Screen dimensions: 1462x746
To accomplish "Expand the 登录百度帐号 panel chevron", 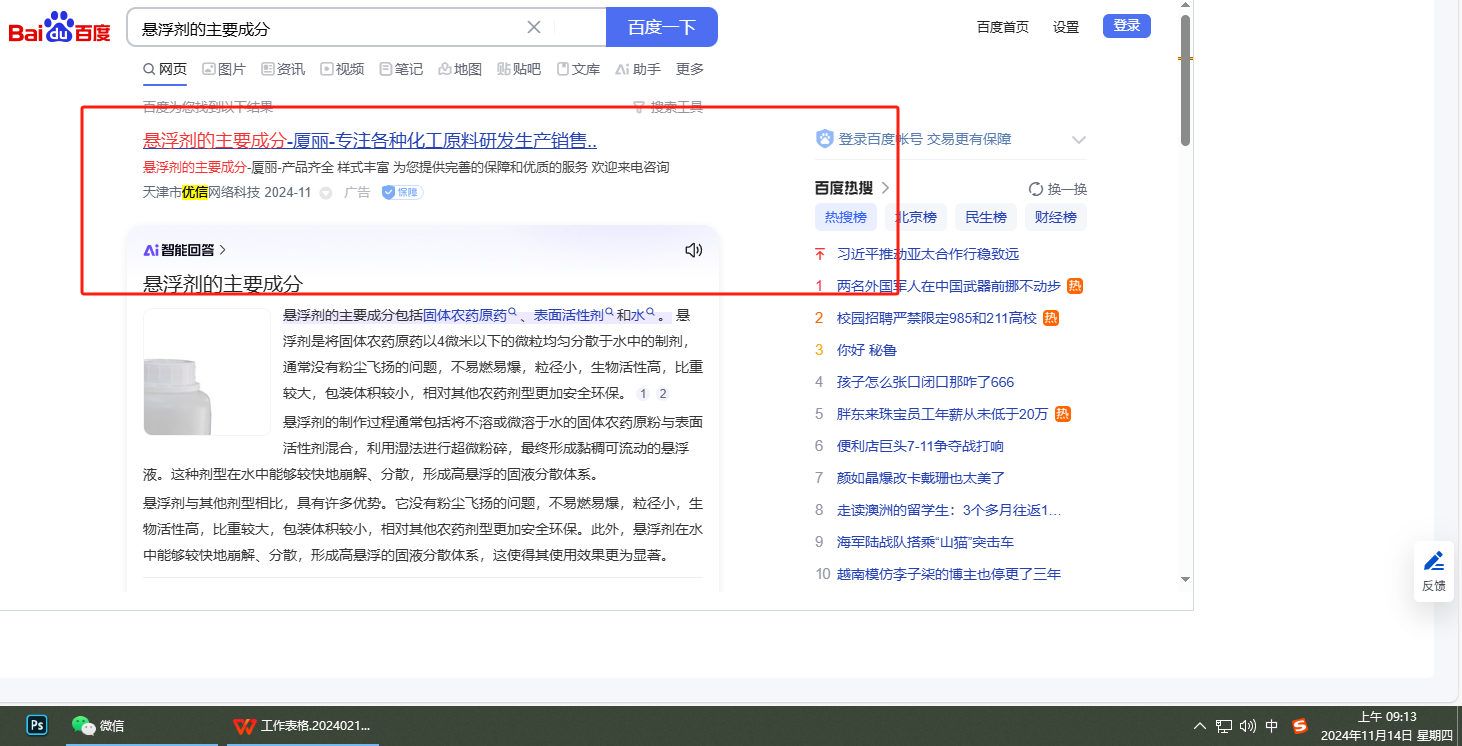I will point(1078,140).
